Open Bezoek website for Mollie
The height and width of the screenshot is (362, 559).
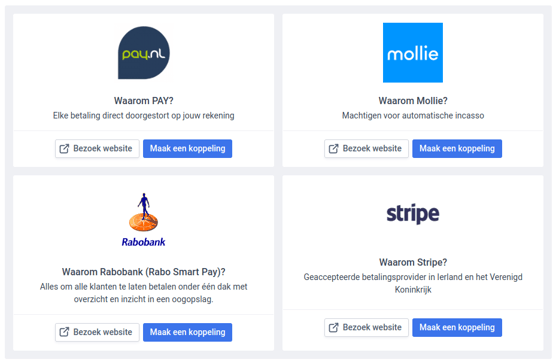[x=366, y=149]
